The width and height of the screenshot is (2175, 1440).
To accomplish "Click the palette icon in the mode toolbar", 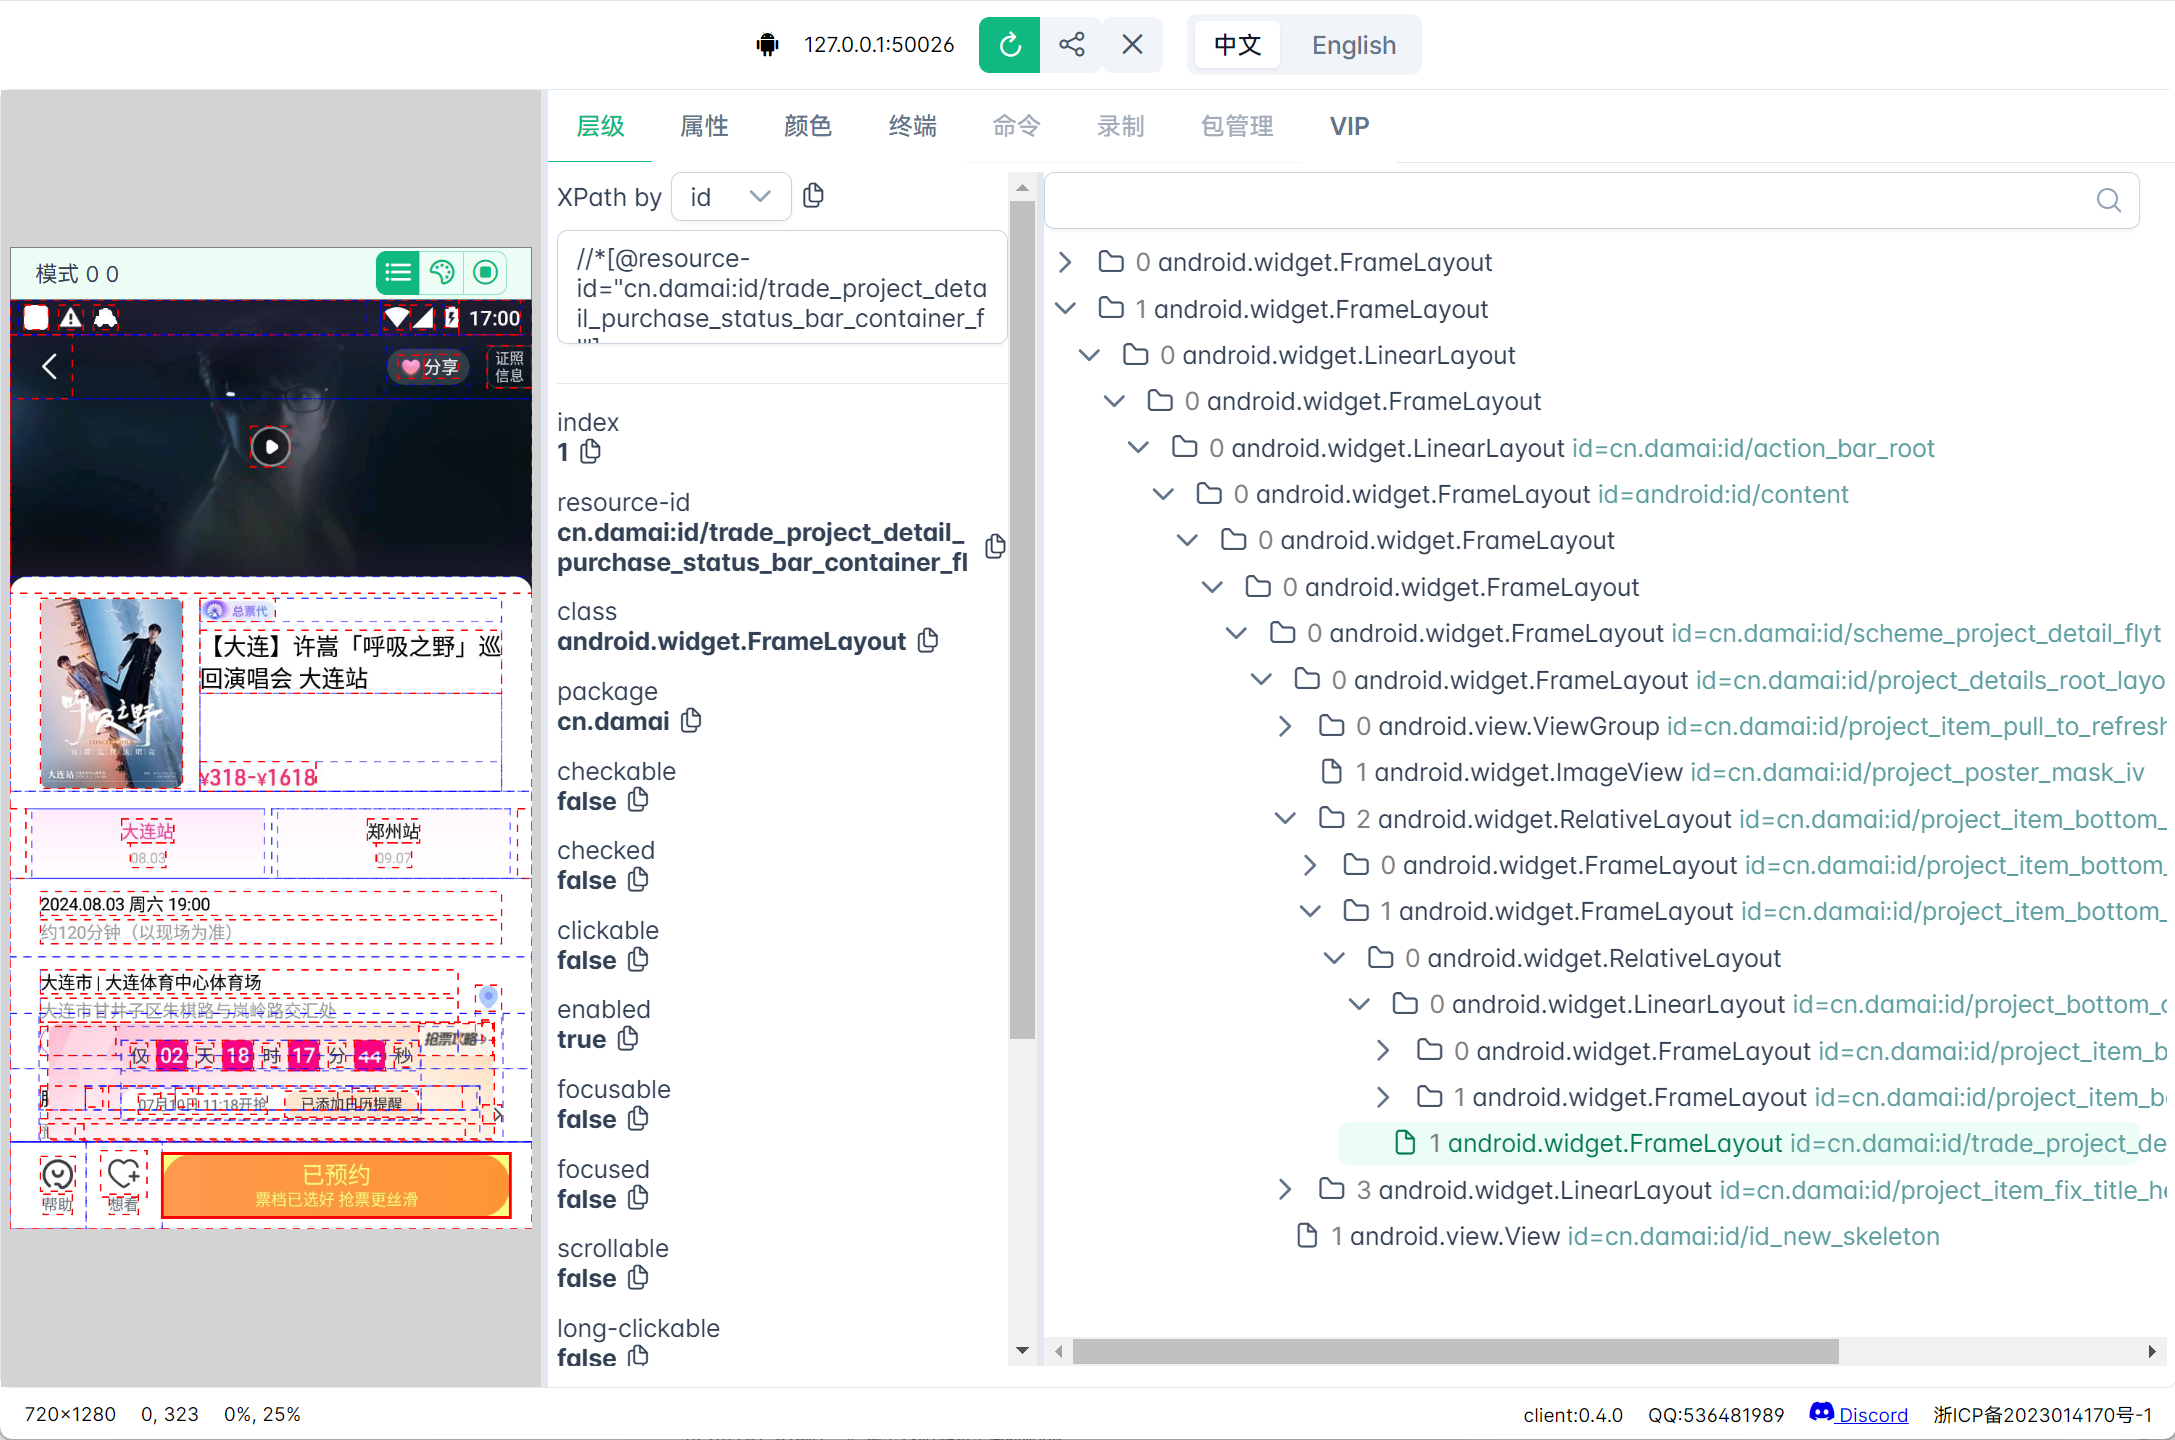I will 441,273.
